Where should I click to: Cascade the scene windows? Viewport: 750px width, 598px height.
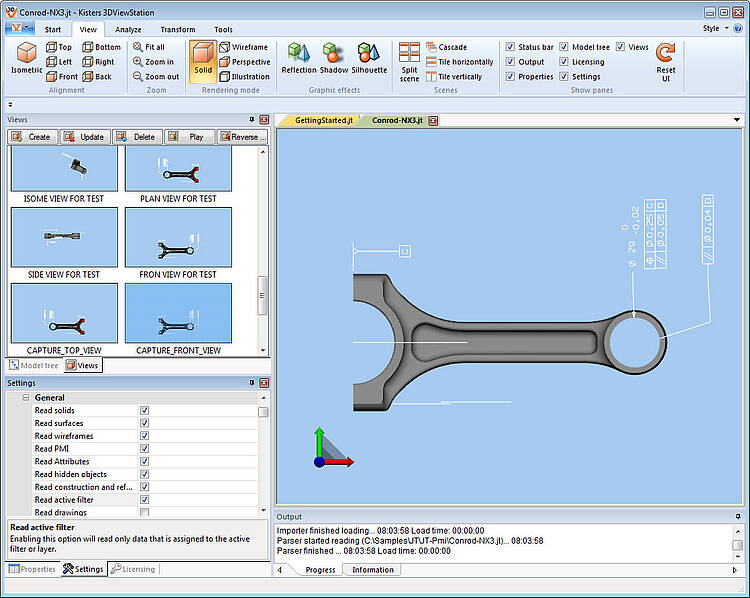click(x=446, y=47)
